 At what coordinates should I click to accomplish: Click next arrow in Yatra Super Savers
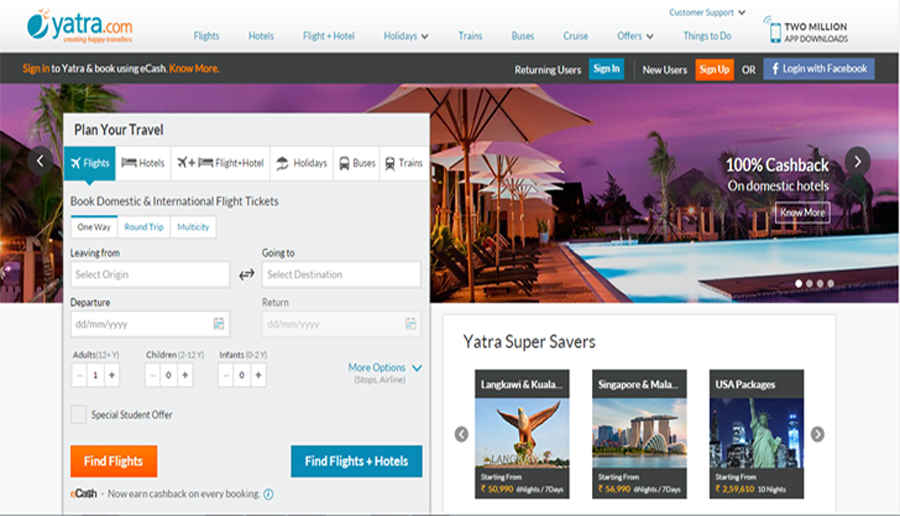[817, 434]
